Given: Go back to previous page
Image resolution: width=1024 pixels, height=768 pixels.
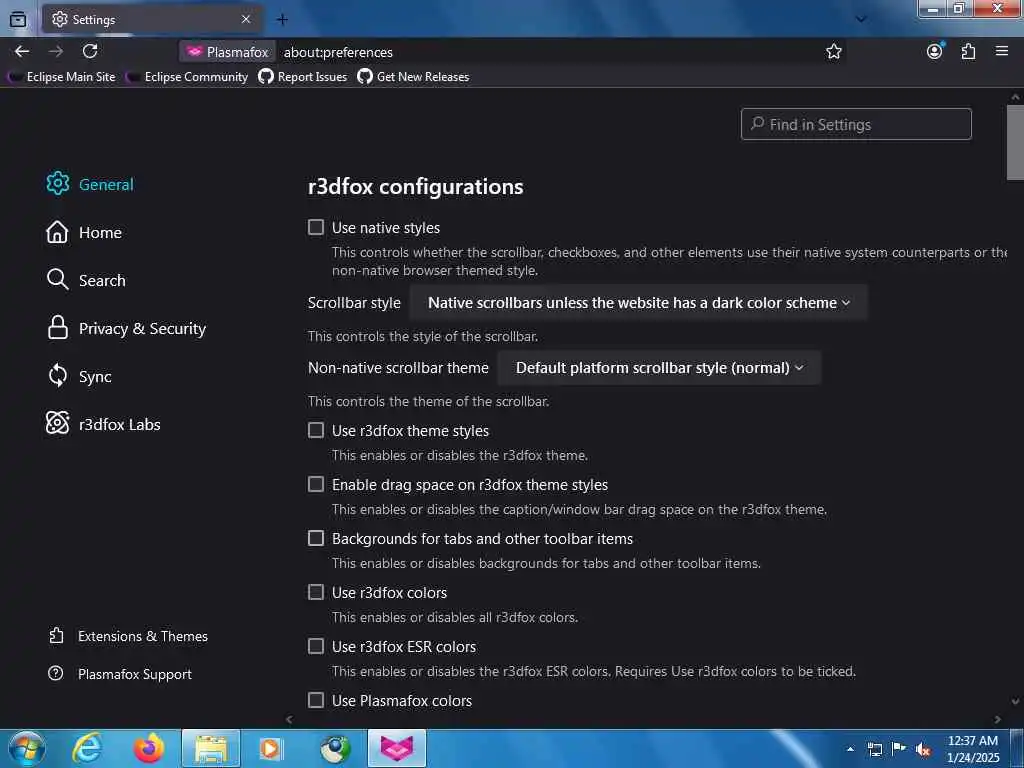Looking at the screenshot, I should 22,51.
